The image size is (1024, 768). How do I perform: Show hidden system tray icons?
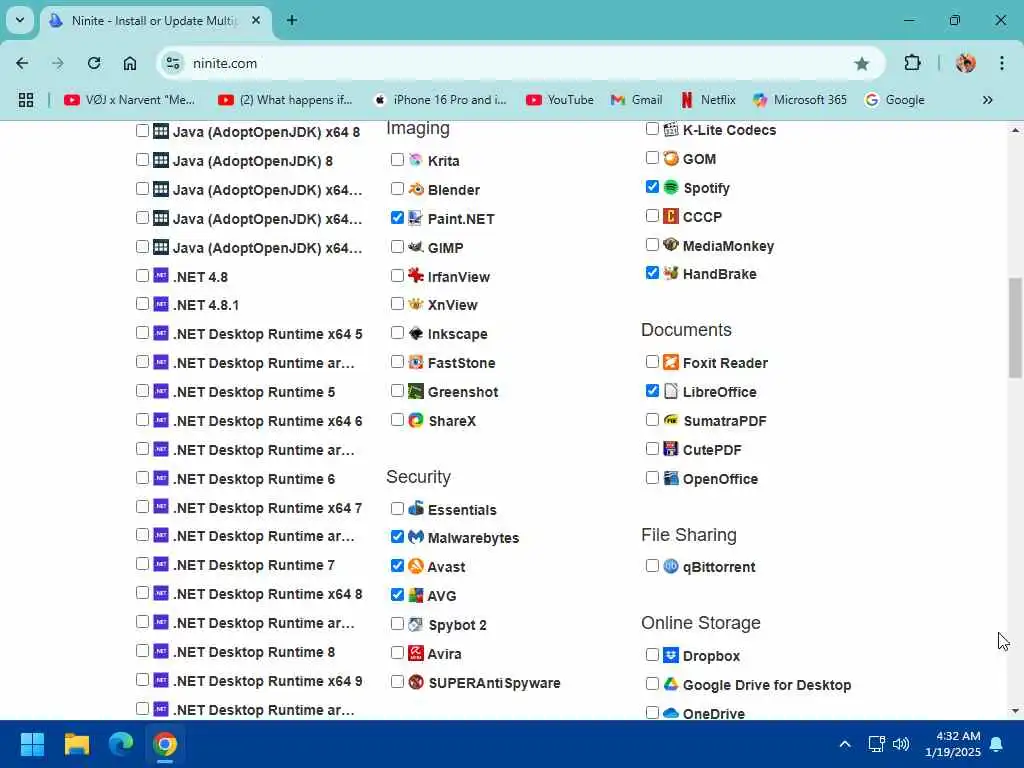(x=844, y=744)
